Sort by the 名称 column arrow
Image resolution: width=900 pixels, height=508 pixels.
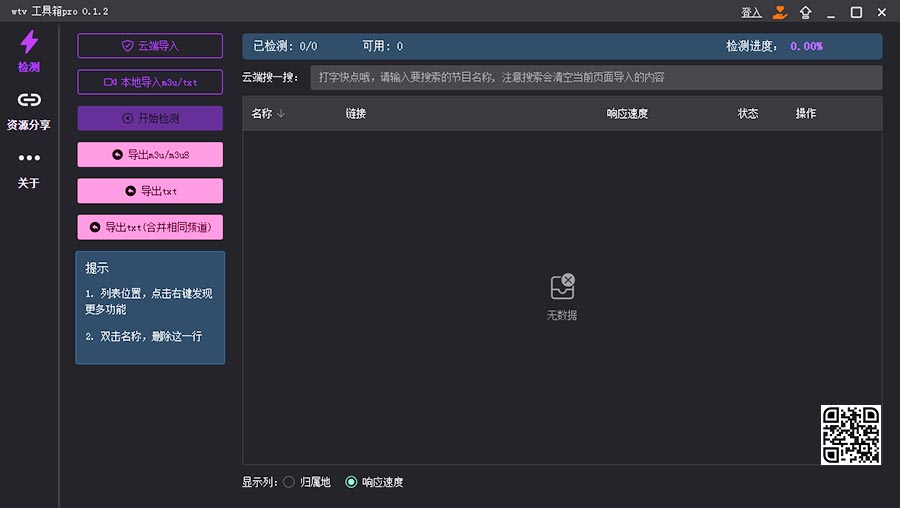point(281,114)
